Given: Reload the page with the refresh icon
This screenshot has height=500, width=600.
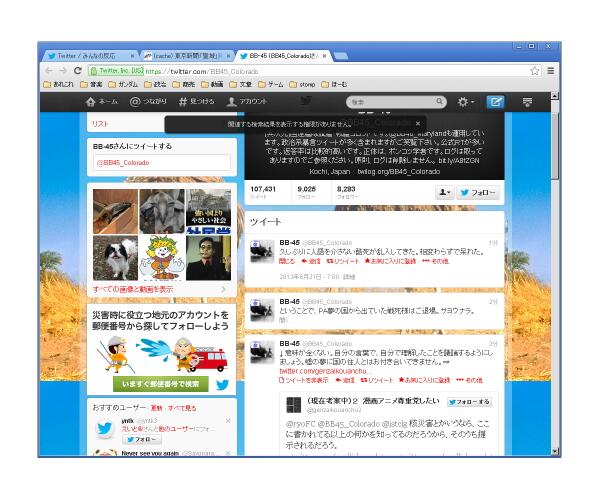Looking at the screenshot, I should [x=78, y=71].
